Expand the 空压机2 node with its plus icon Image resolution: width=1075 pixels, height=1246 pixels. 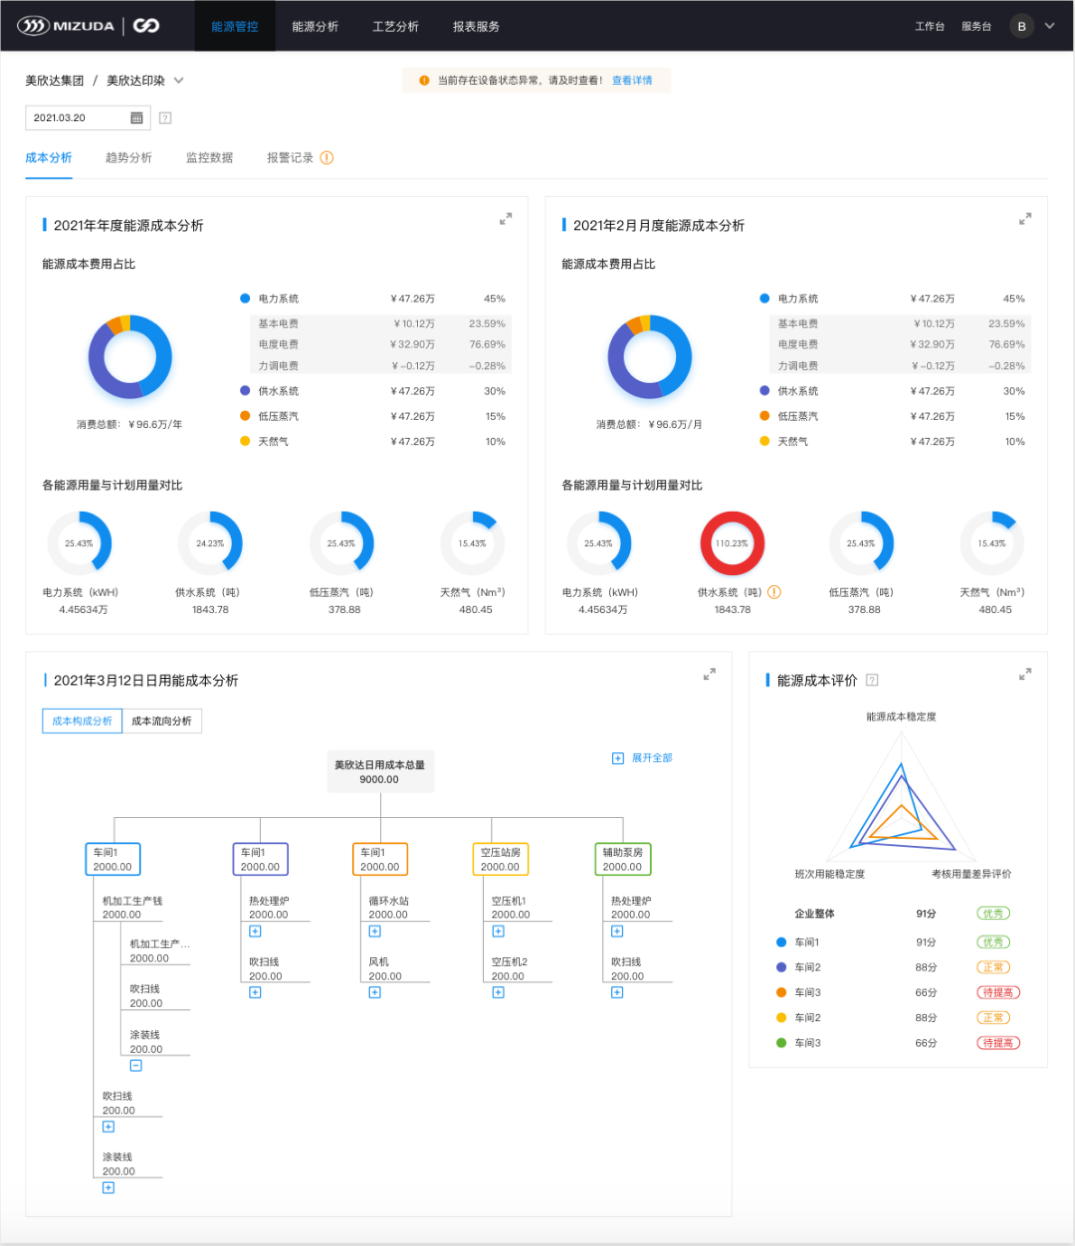[x=498, y=992]
